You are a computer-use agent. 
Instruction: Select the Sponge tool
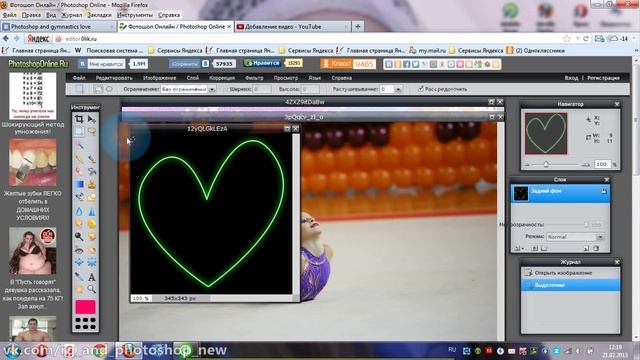pos(92,224)
